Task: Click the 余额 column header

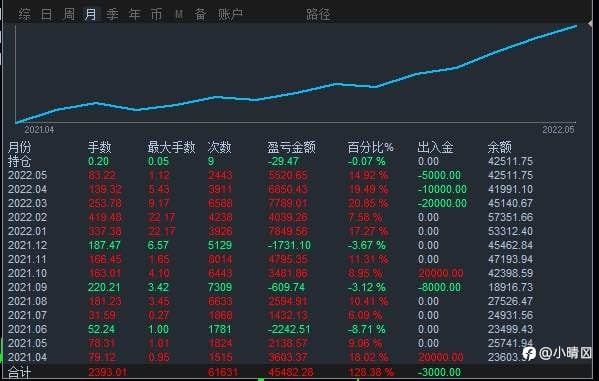Action: tap(499, 147)
